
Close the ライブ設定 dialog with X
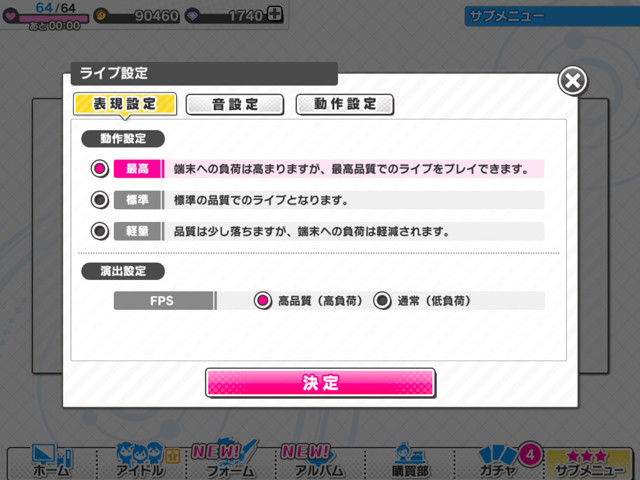(572, 81)
